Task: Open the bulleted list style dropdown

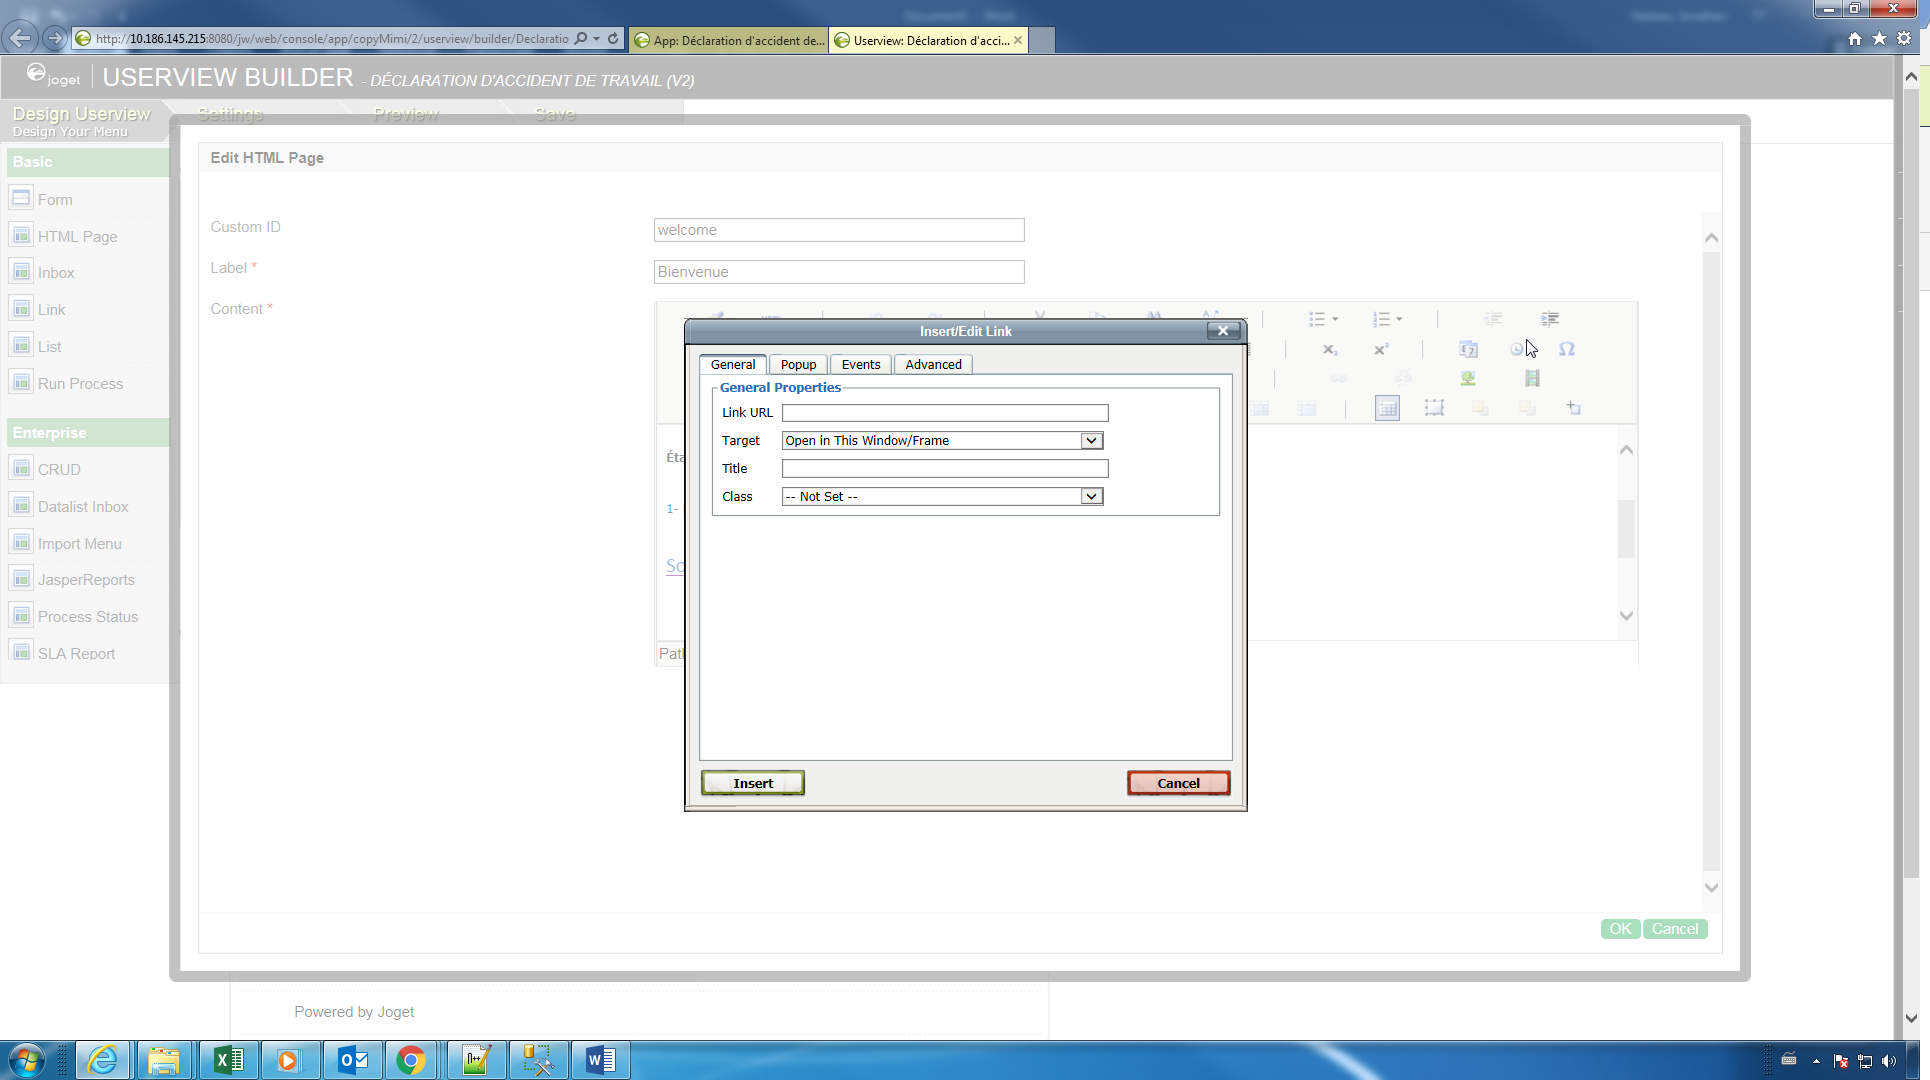Action: [1335, 320]
